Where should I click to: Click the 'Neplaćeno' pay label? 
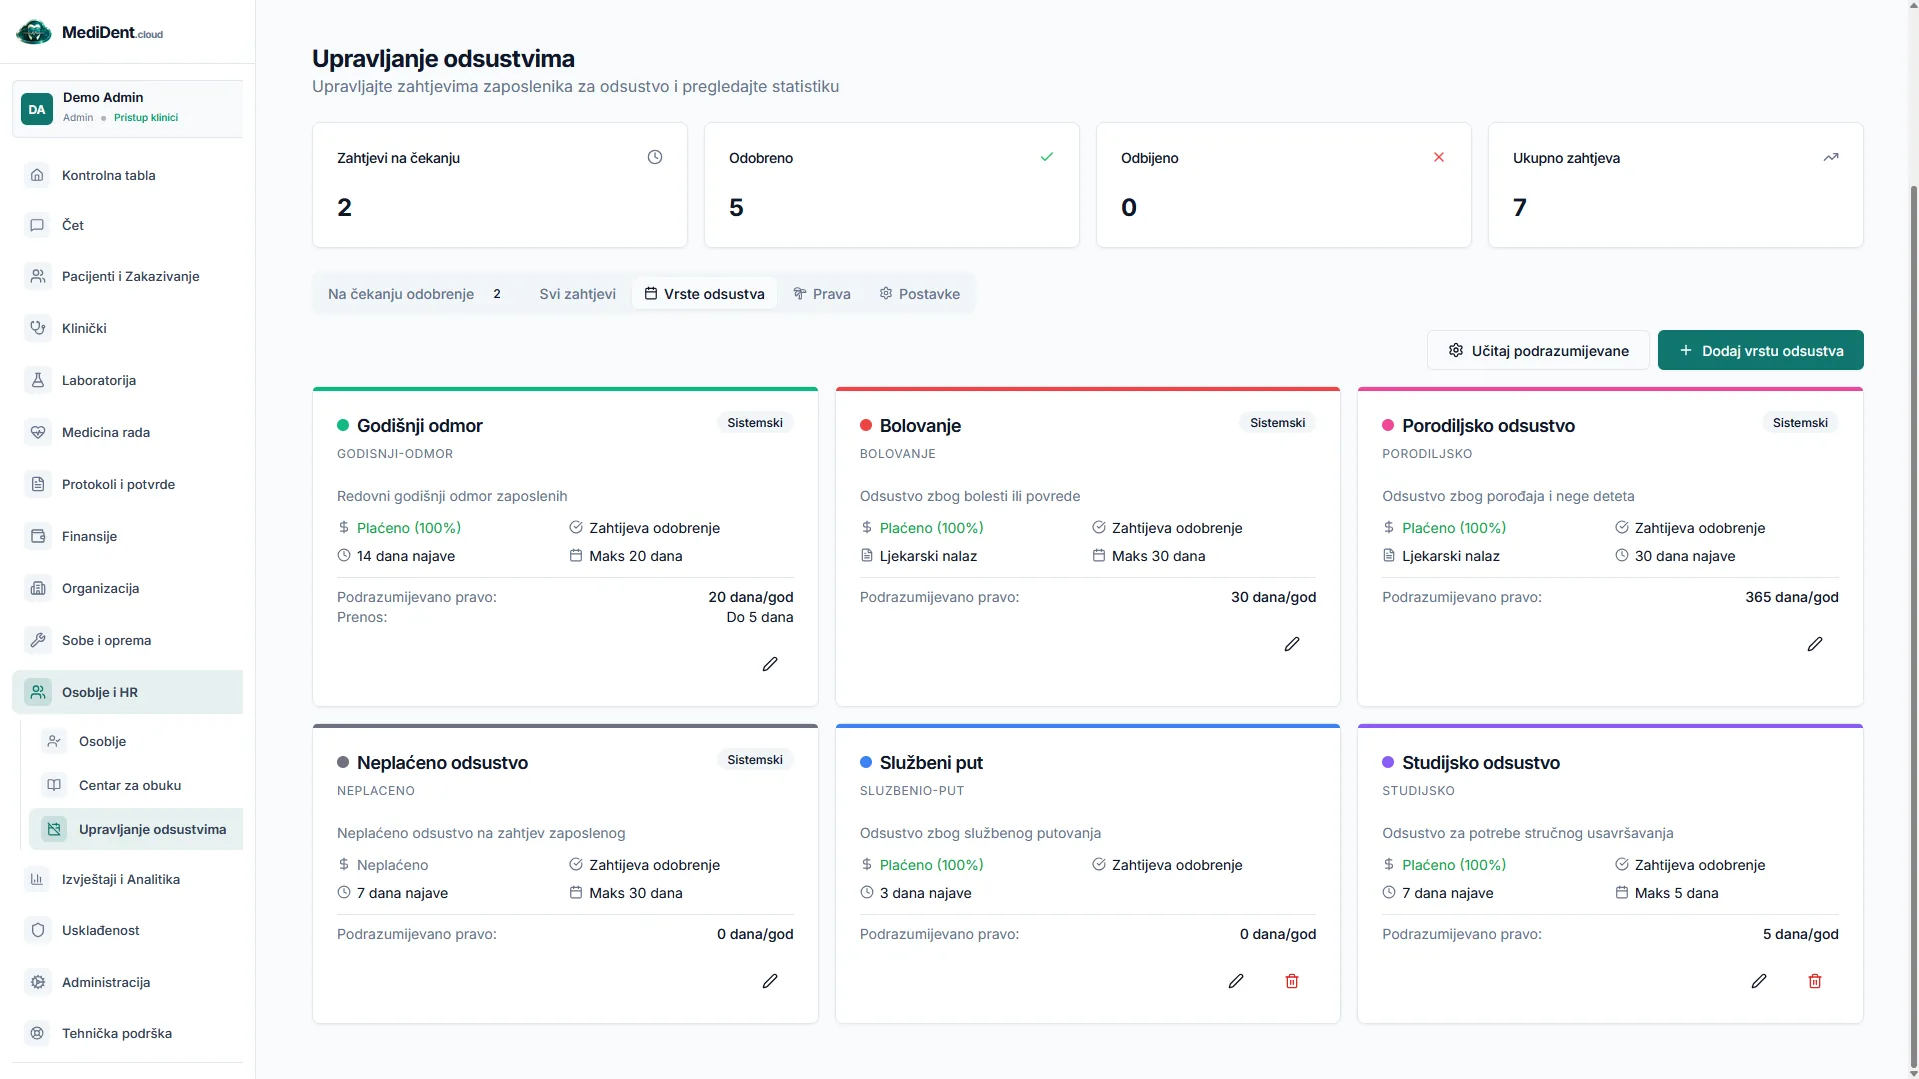(392, 865)
